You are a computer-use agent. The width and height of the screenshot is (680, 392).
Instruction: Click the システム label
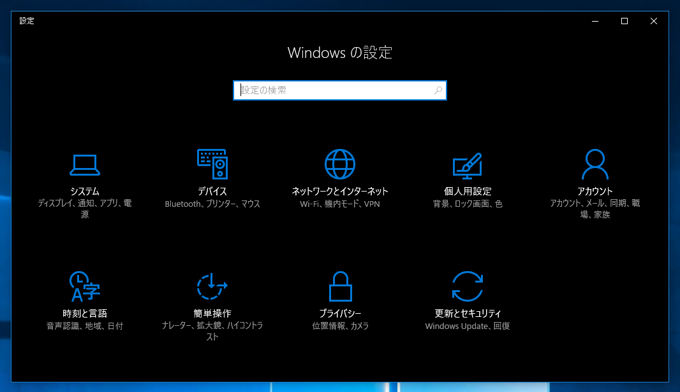pyautogui.click(x=85, y=191)
